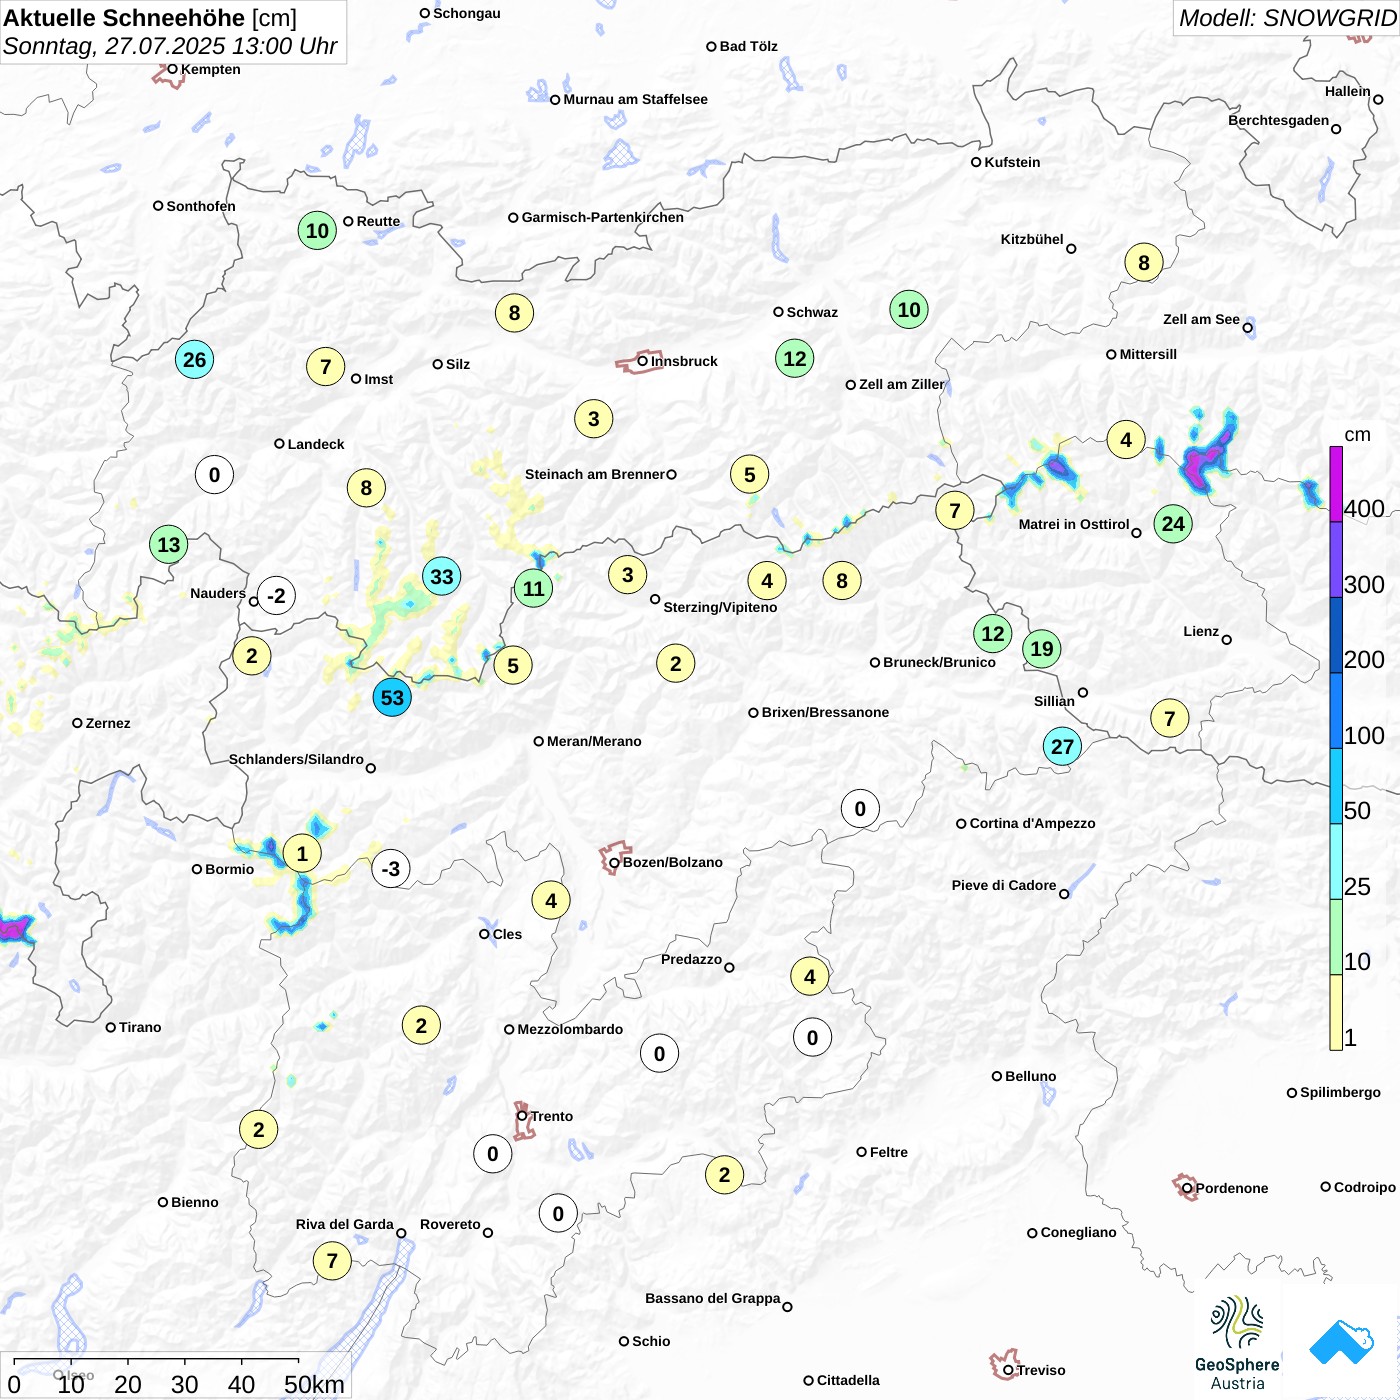Select the 10 cm marker beside Reutte
The width and height of the screenshot is (1400, 1400).
tap(317, 231)
